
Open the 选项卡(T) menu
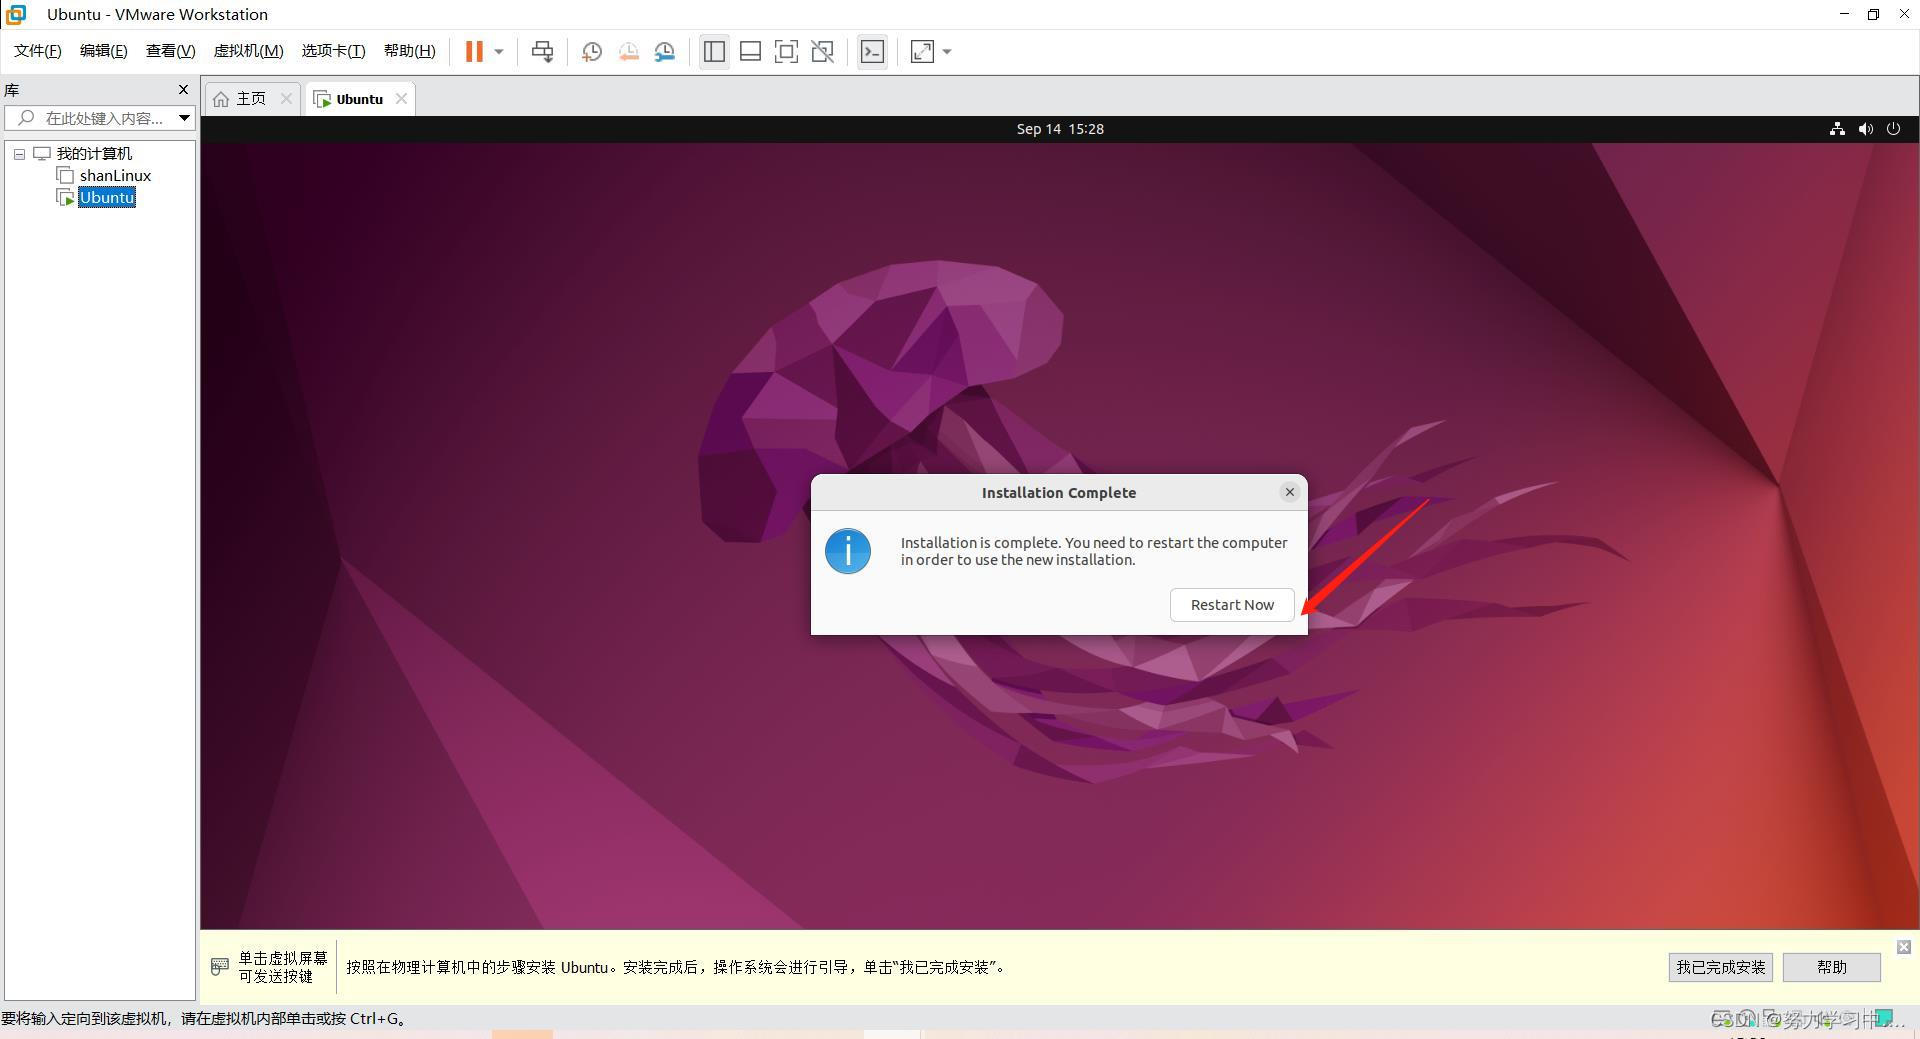pyautogui.click(x=334, y=51)
